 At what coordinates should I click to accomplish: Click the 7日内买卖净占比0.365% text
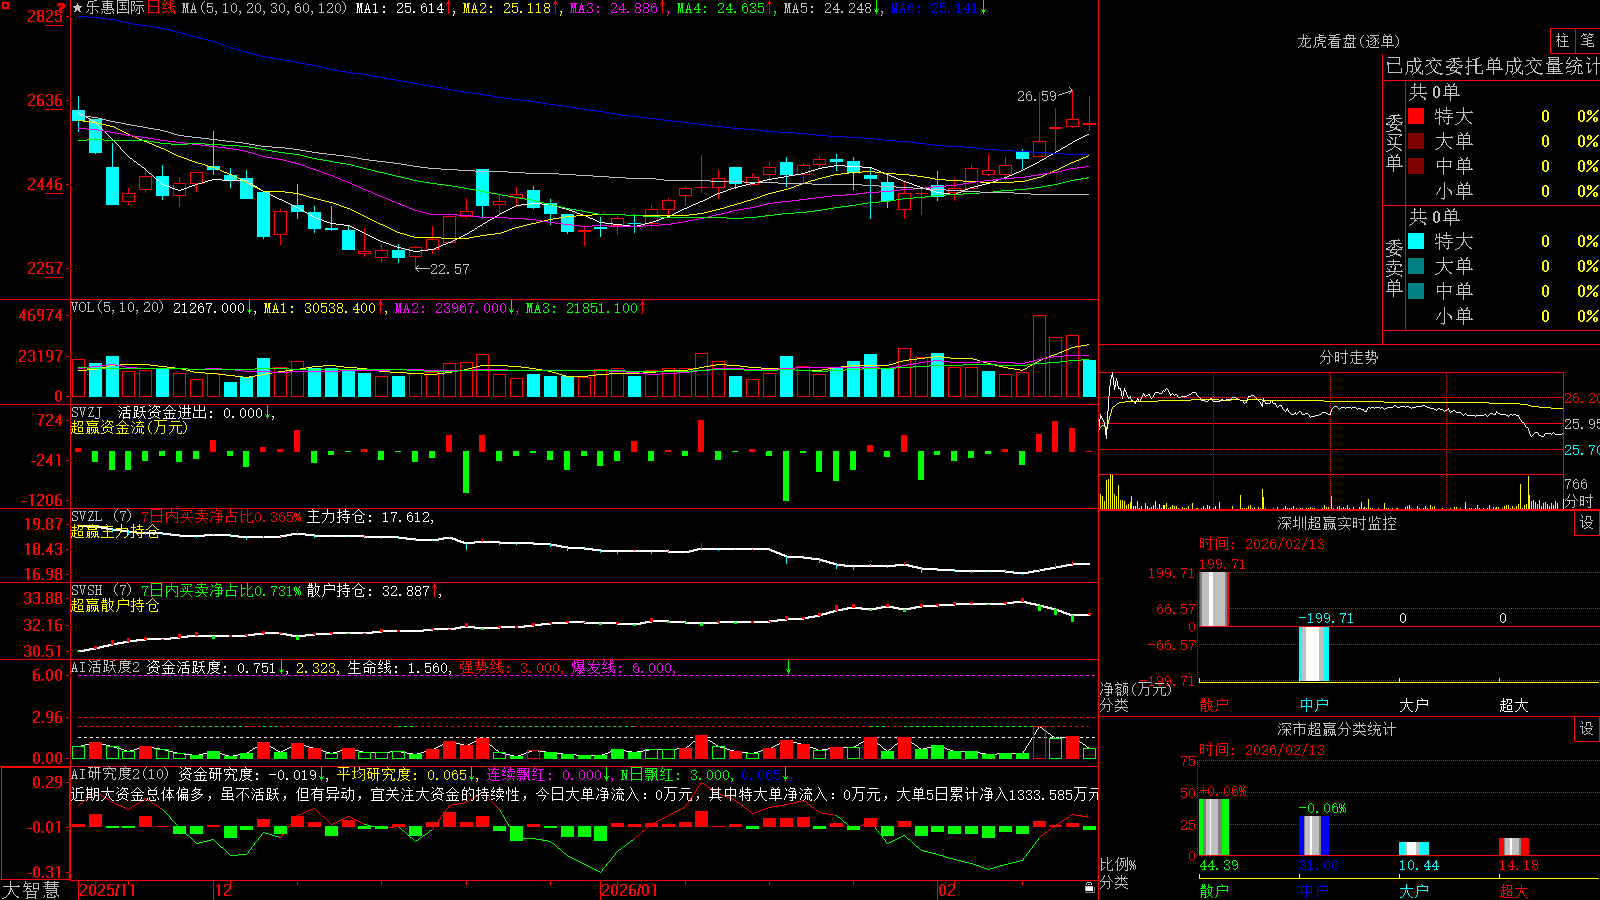(x=221, y=517)
